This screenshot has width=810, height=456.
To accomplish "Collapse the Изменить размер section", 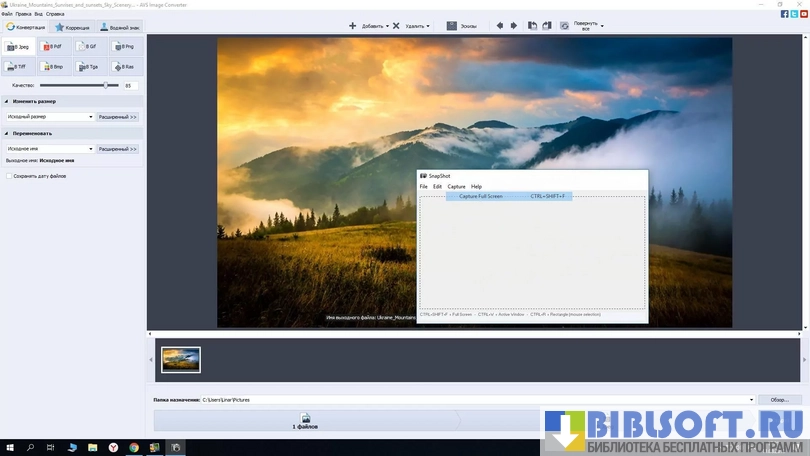I will pos(8,101).
